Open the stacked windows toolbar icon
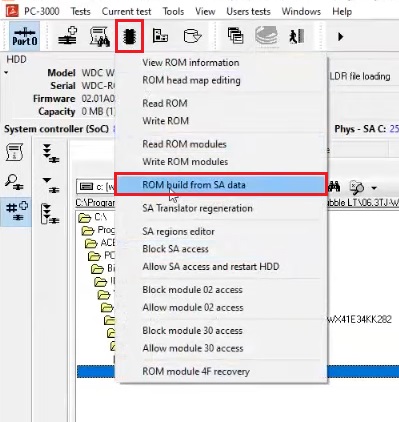Viewport: 399px width, 422px height. [235, 36]
